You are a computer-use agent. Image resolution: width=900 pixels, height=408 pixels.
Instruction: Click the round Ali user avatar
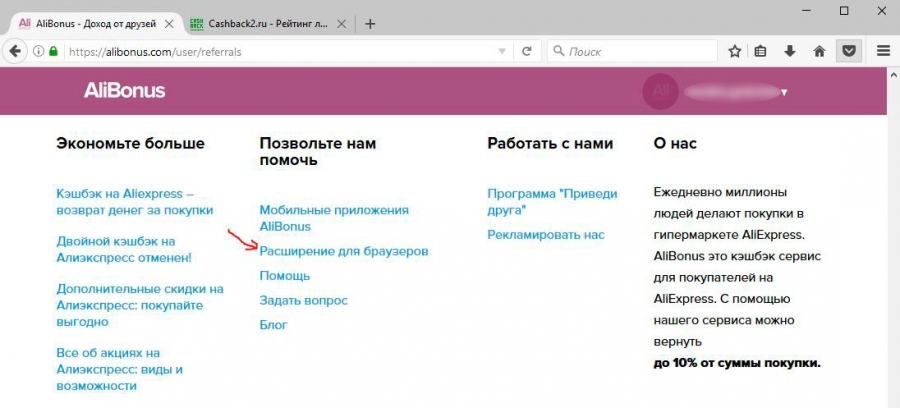660,91
